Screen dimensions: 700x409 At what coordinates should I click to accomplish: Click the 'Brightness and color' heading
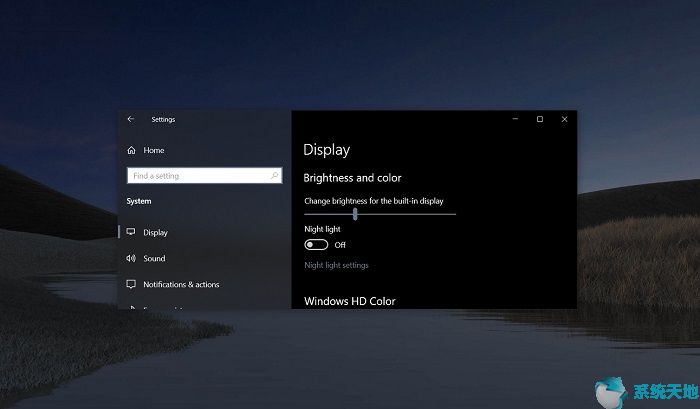pyautogui.click(x=352, y=178)
